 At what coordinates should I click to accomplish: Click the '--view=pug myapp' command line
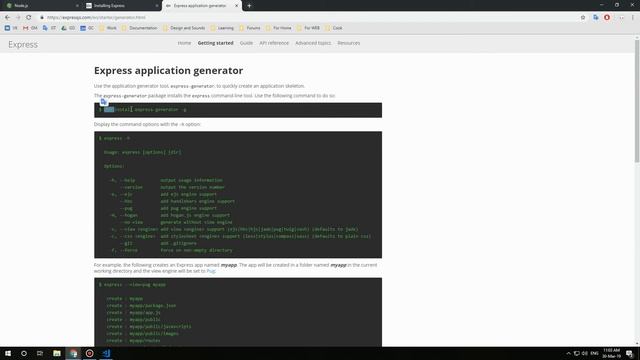pyautogui.click(x=132, y=284)
